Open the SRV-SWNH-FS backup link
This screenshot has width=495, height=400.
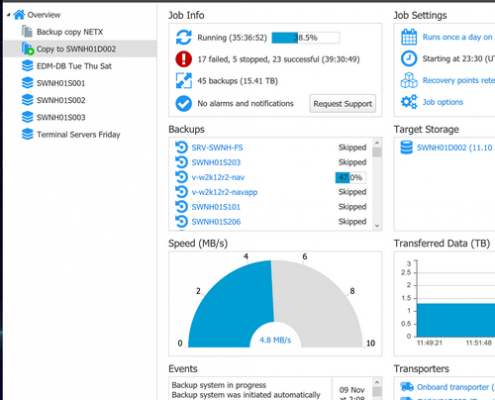[x=217, y=147]
